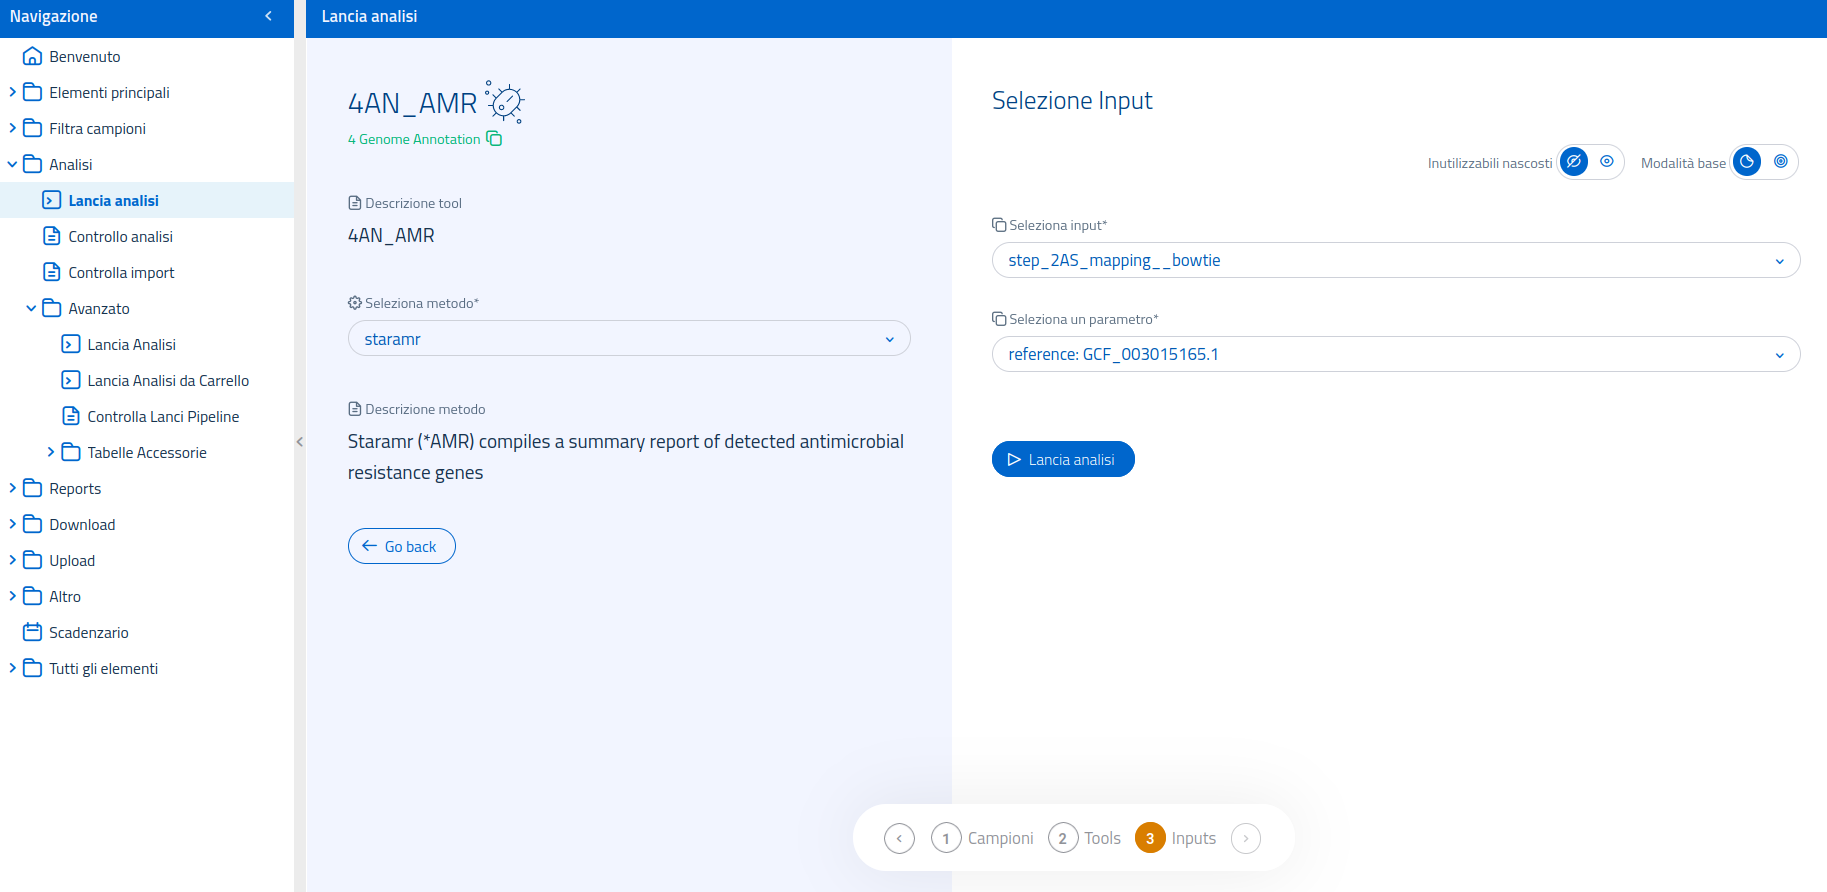Click the panel splitter collapse handle

(x=299, y=442)
